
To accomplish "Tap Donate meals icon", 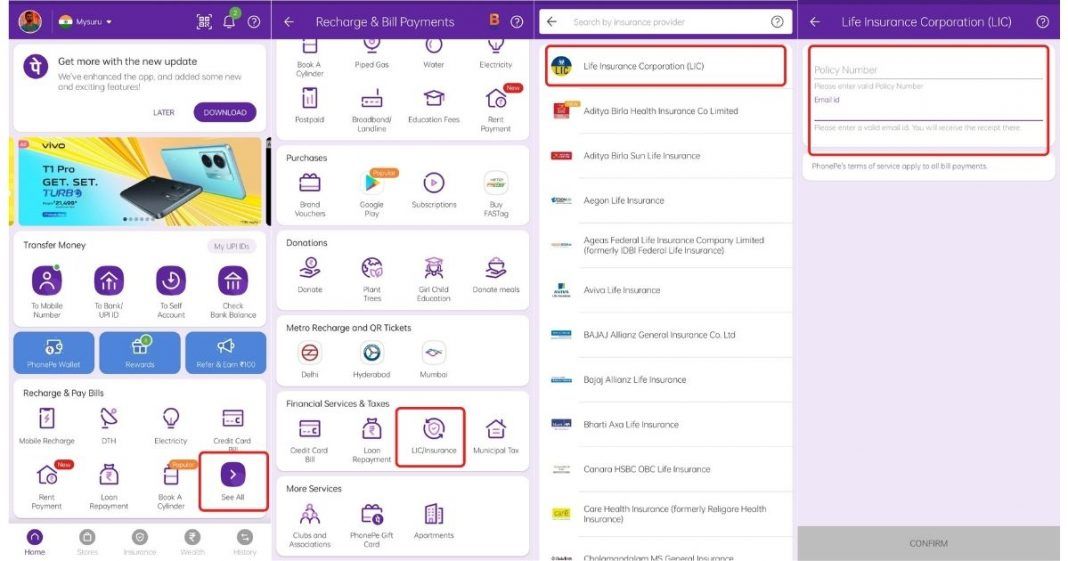I will [x=496, y=268].
